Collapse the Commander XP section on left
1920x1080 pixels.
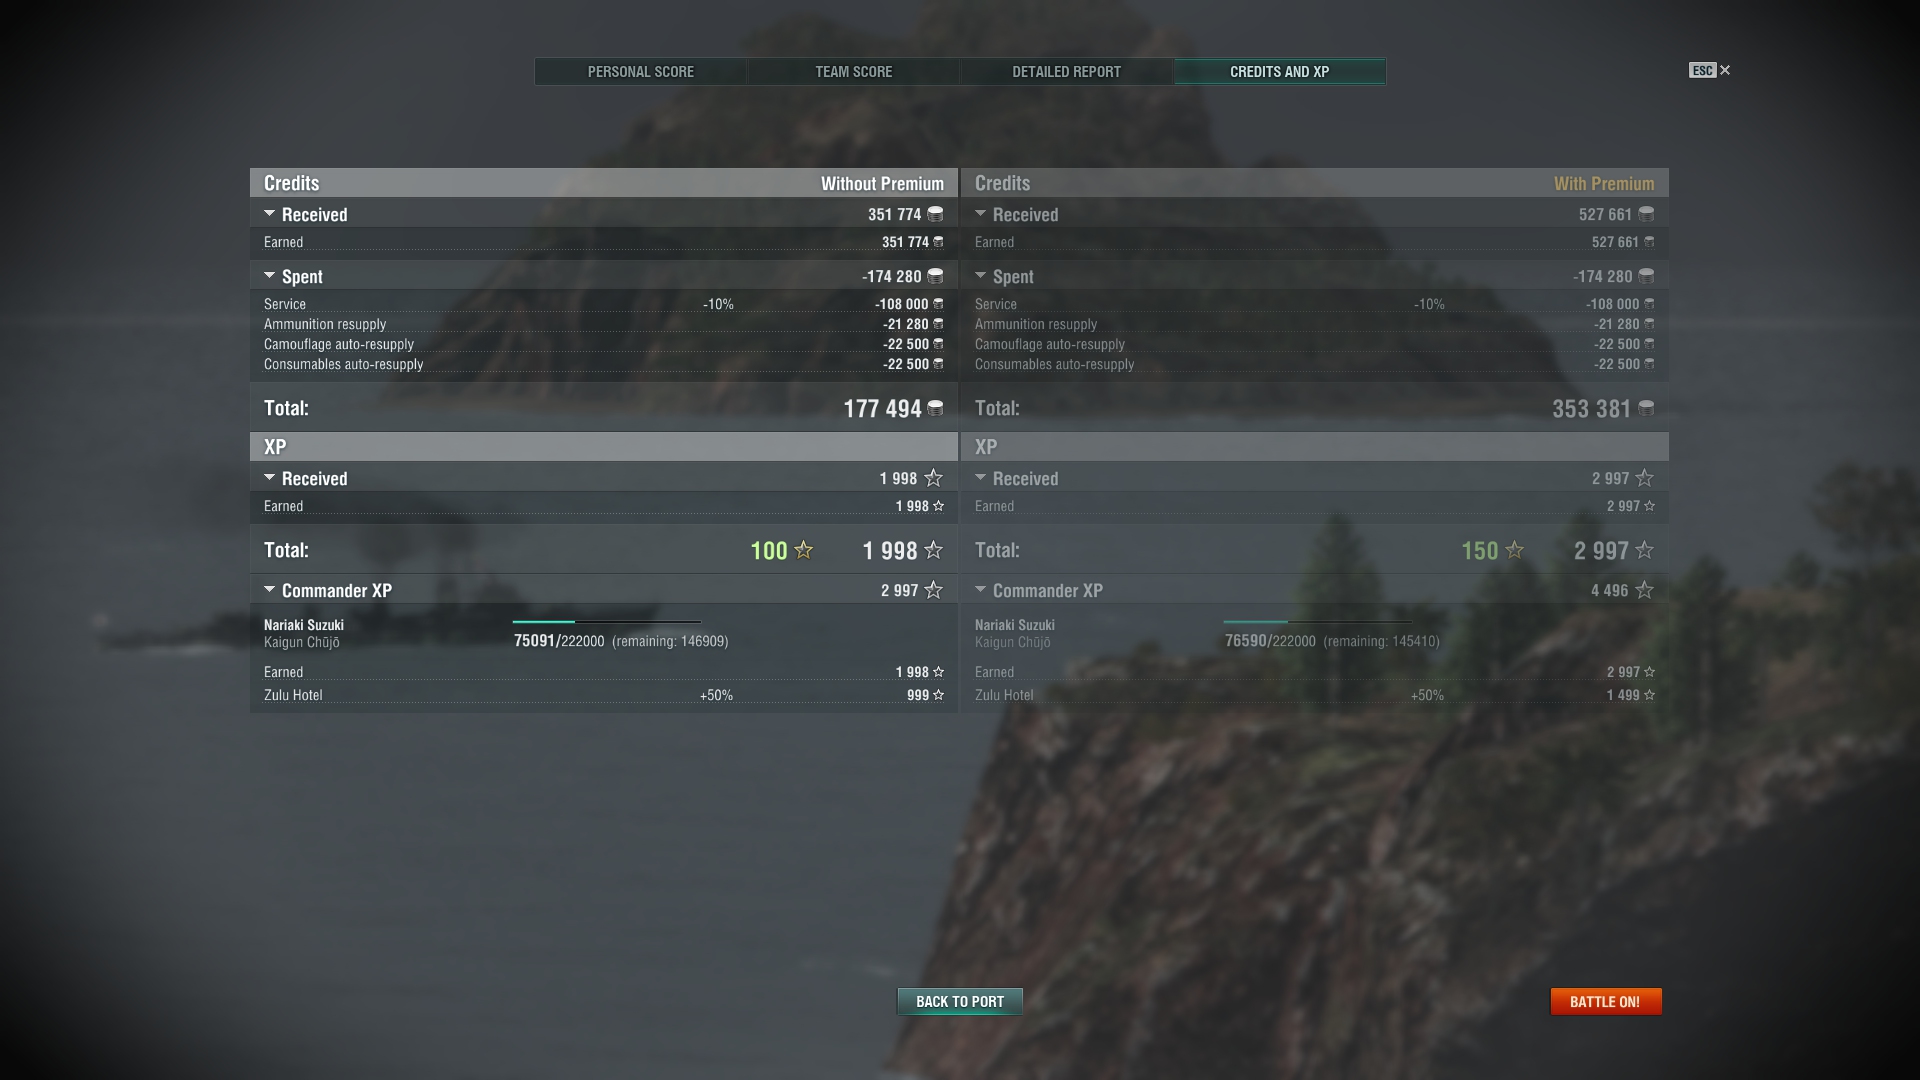[x=269, y=590]
